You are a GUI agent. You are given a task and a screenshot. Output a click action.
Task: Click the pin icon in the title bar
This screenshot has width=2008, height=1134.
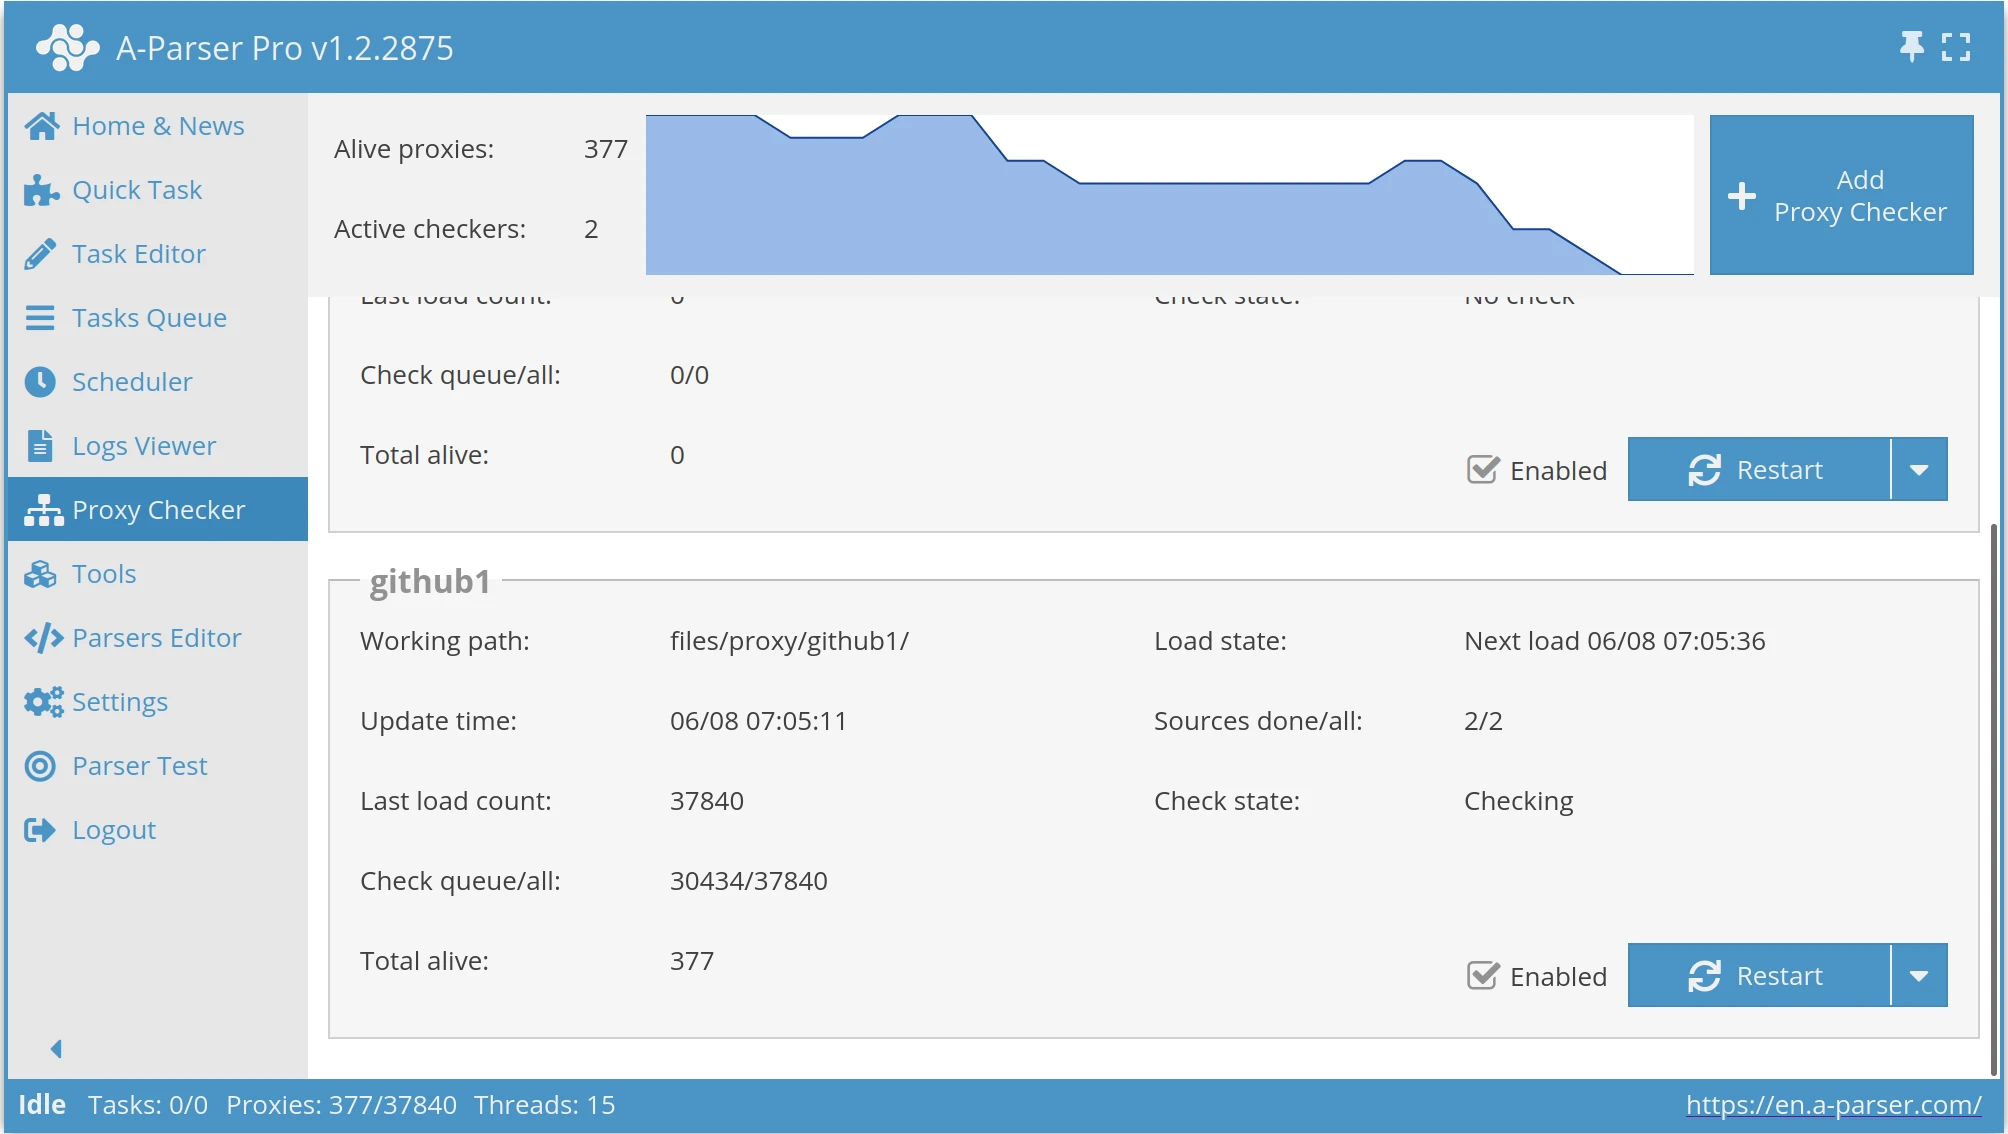(x=1912, y=46)
